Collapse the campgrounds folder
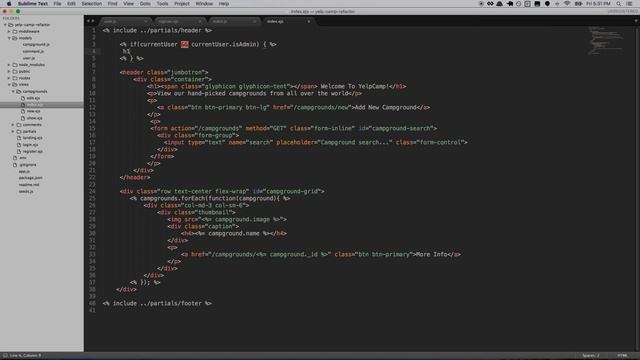Image resolution: width=640 pixels, height=360 pixels. click(13, 91)
